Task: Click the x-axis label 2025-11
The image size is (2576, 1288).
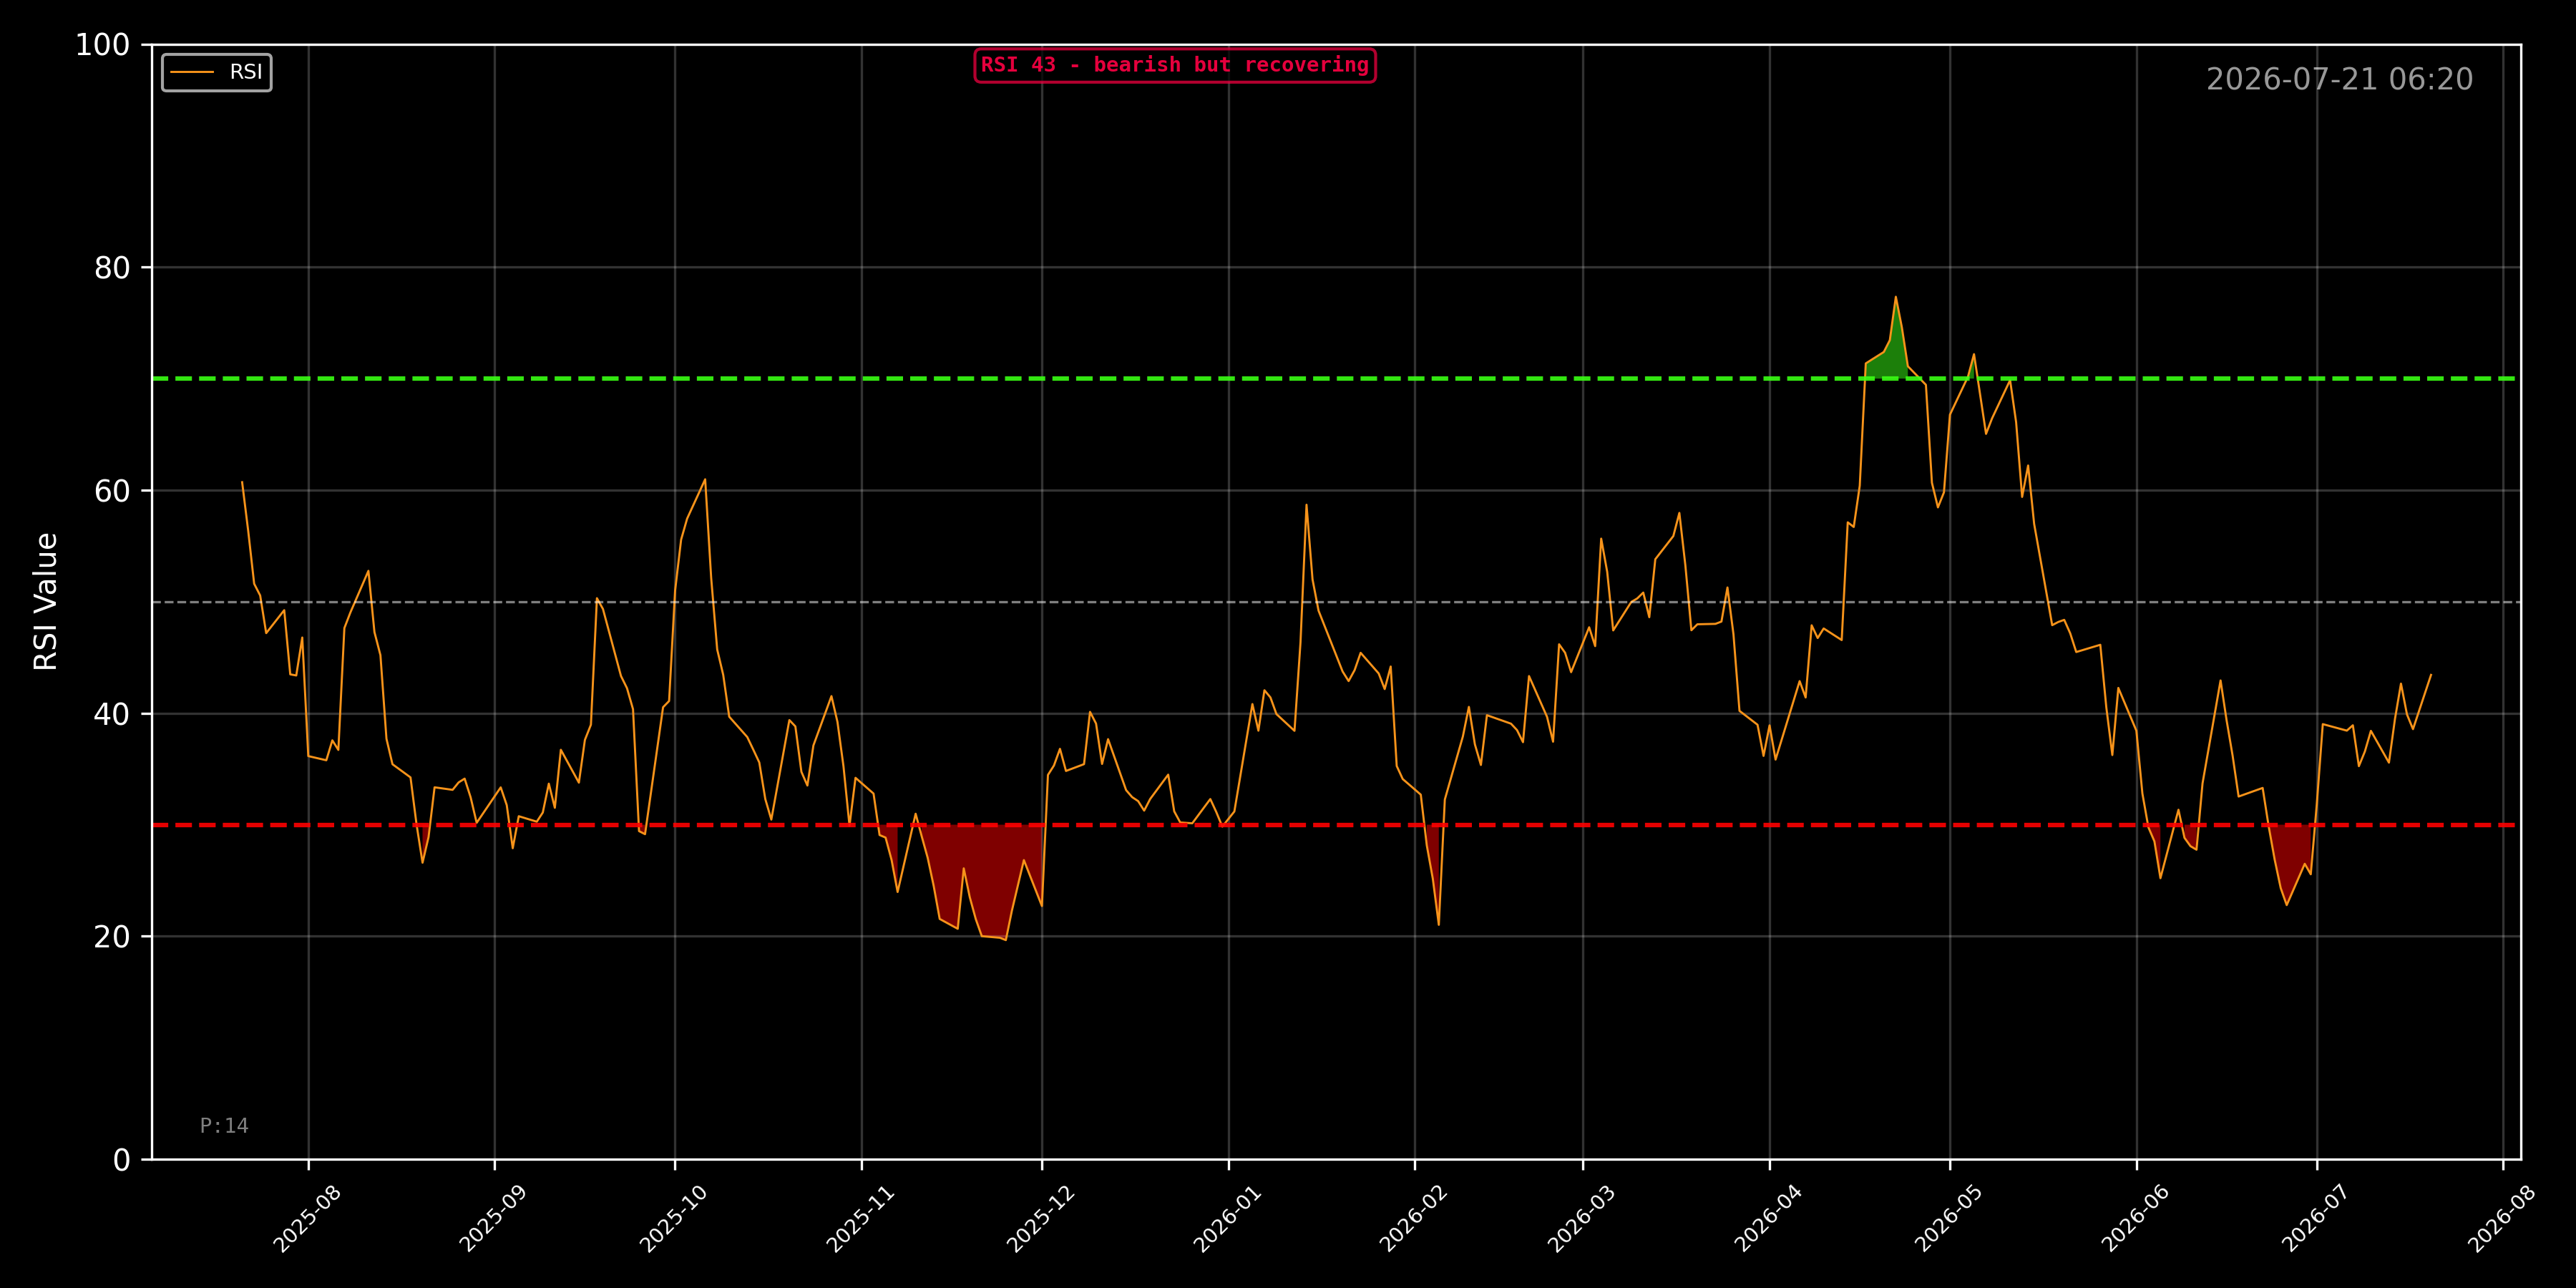Action: [x=860, y=1218]
